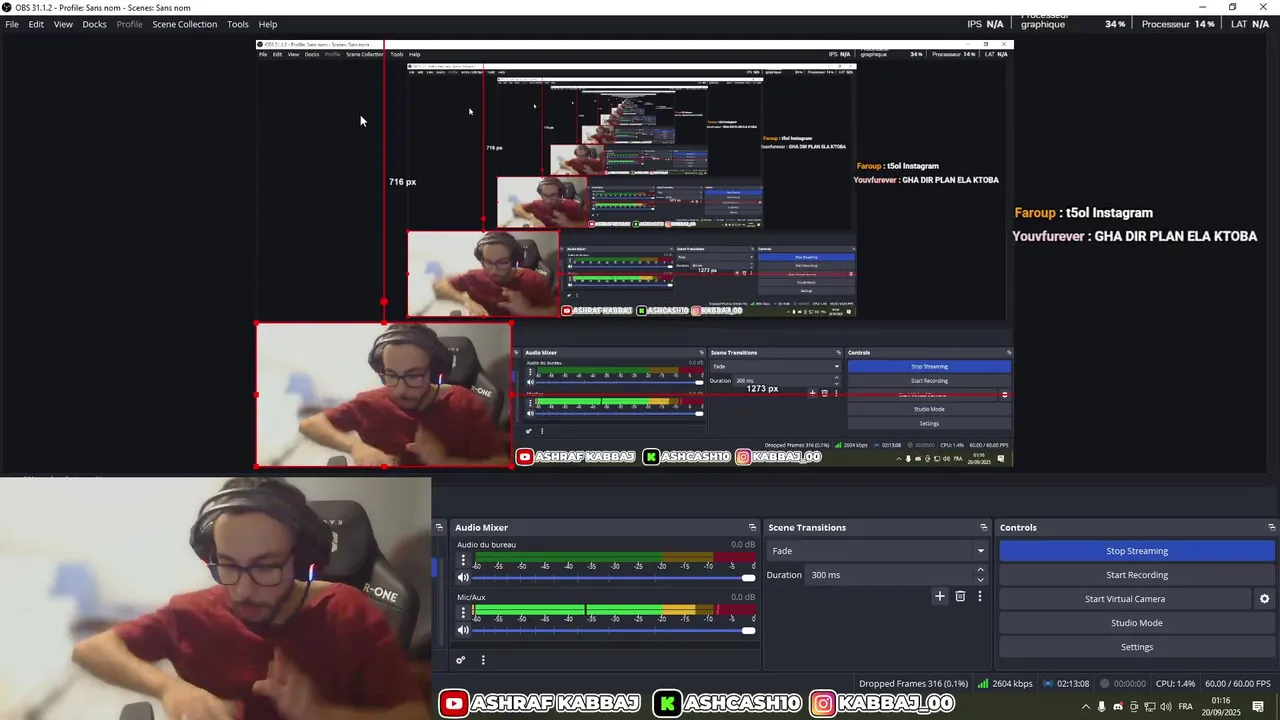Image resolution: width=1280 pixels, height=720 pixels.
Task: Click the Mic/Aux audio level meter
Action: (x=613, y=609)
